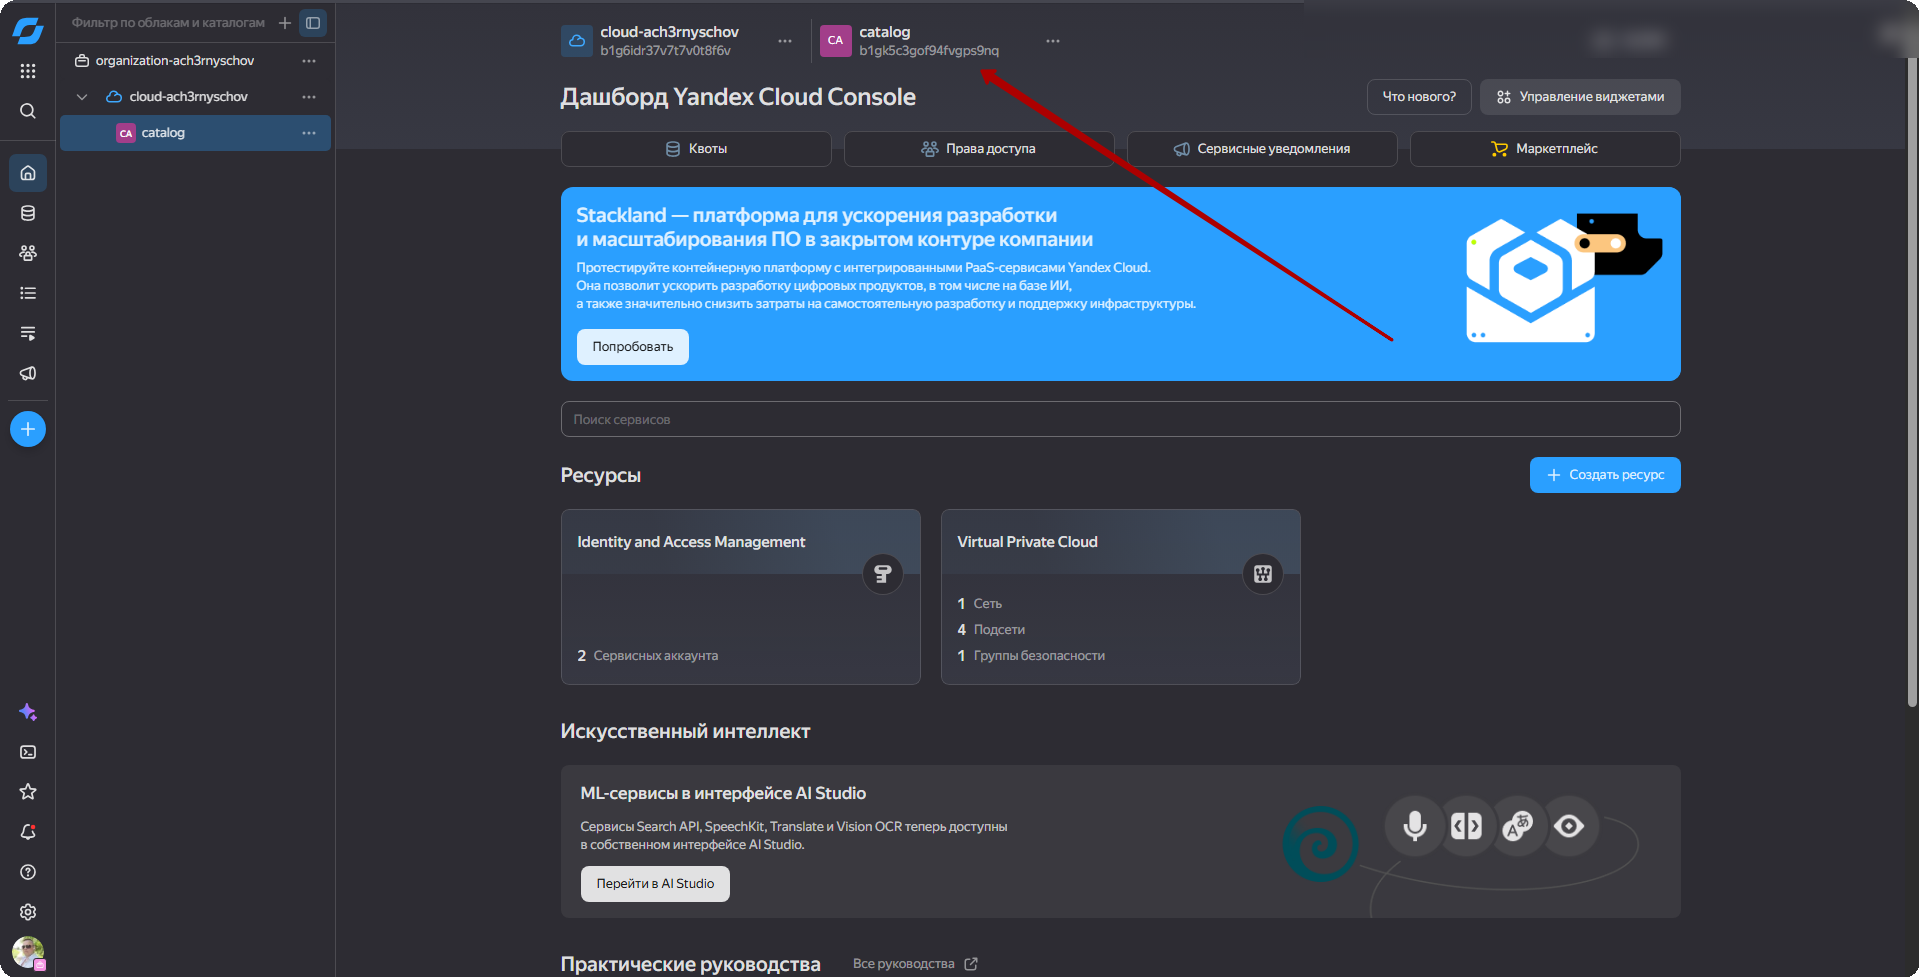Launch the cloud shell terminal icon

(x=28, y=752)
